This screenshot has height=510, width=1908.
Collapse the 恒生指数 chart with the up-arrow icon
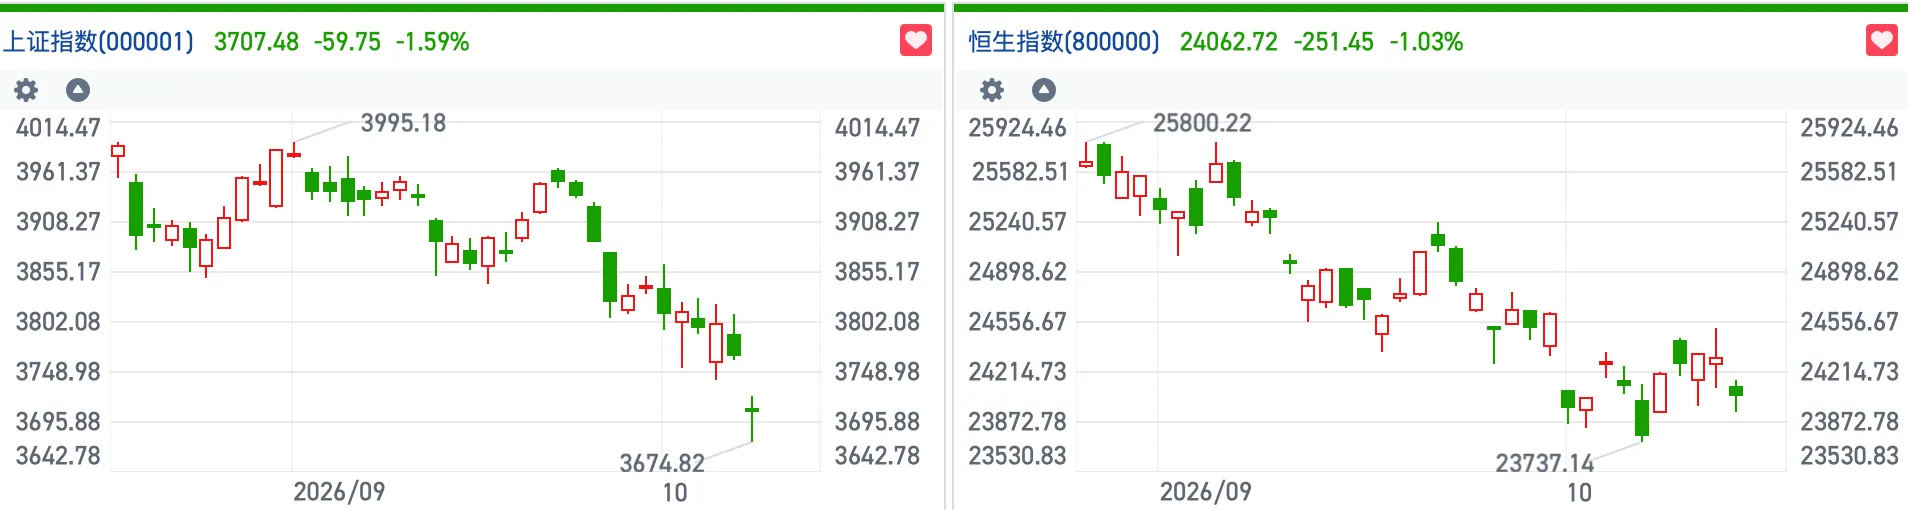tap(1044, 90)
